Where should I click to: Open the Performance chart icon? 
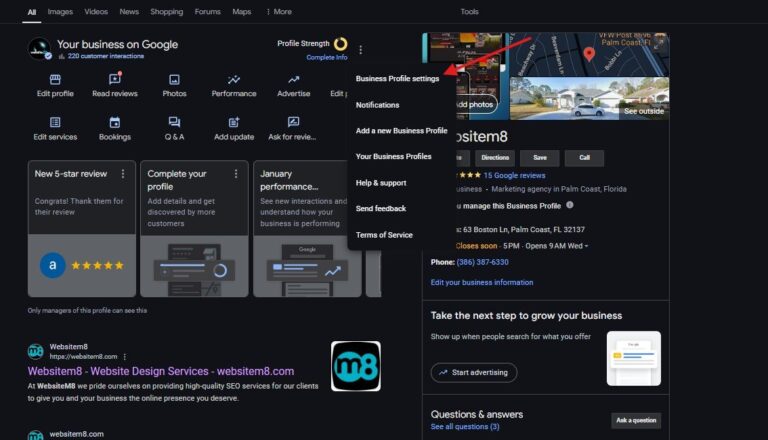[233, 79]
